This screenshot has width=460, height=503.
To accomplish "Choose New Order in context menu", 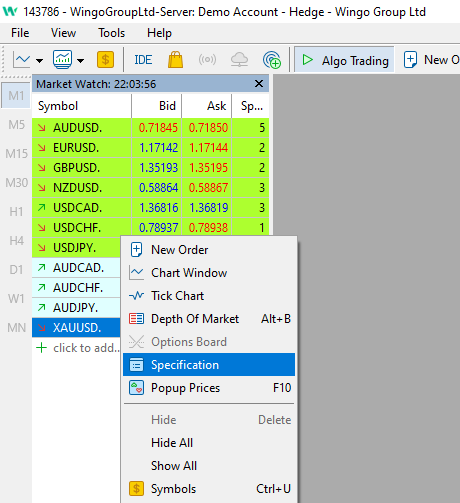I will click(209, 250).
